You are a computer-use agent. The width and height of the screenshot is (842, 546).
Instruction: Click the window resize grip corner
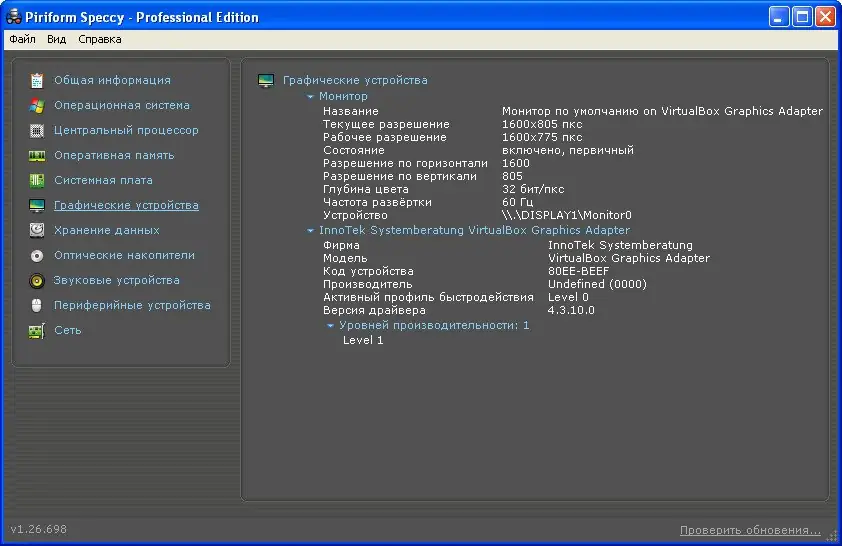point(832,536)
